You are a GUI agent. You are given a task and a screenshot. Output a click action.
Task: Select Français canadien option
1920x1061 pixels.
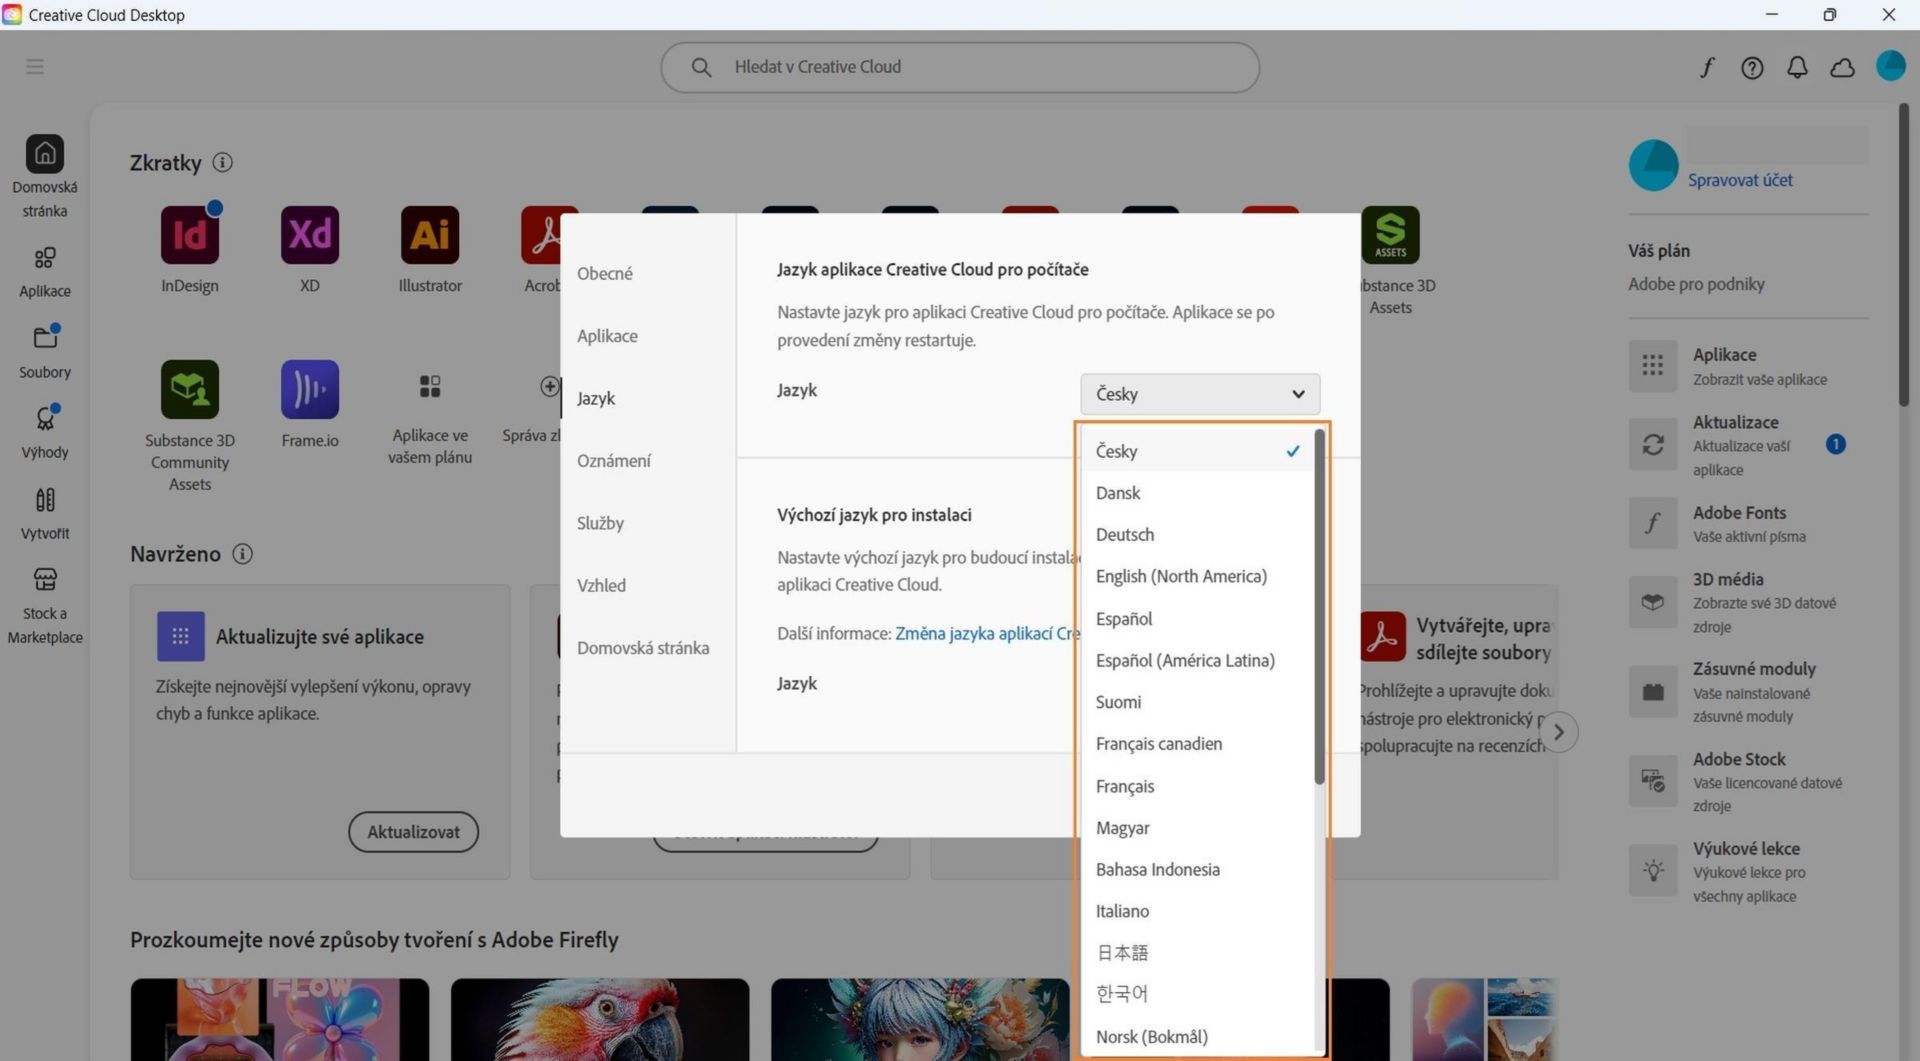pyautogui.click(x=1197, y=744)
